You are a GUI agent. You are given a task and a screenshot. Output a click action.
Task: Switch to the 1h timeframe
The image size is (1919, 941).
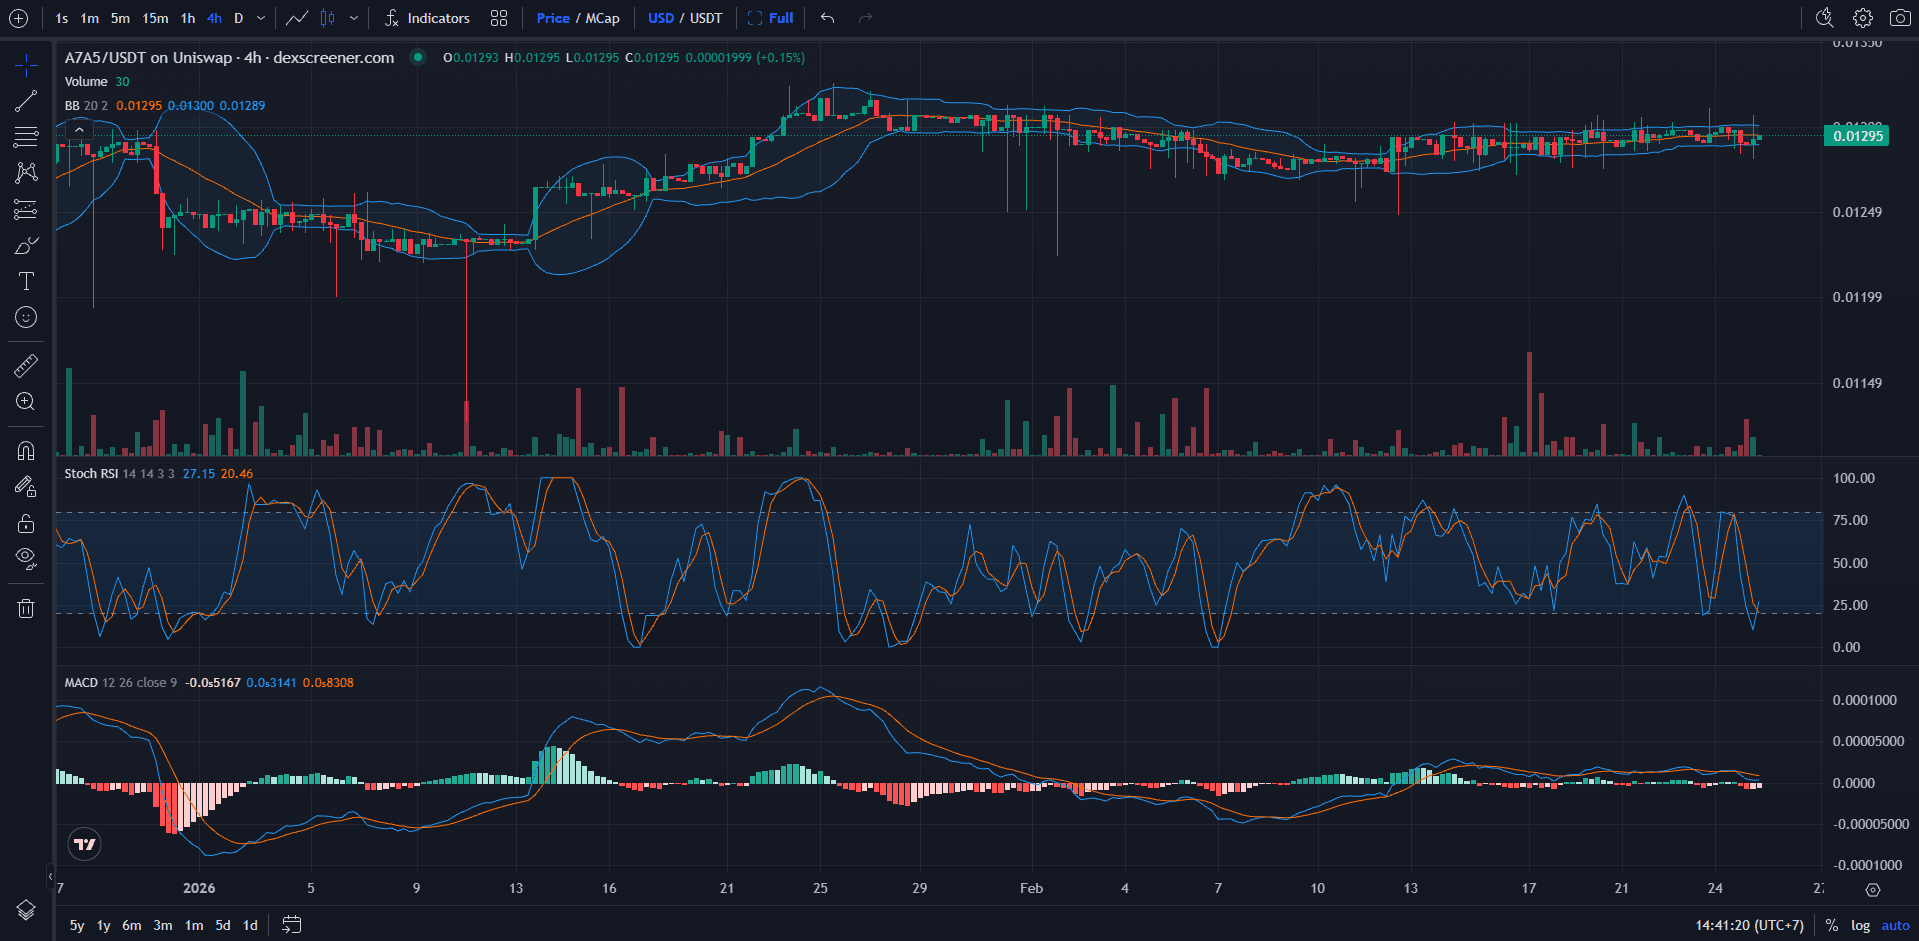[x=187, y=18]
